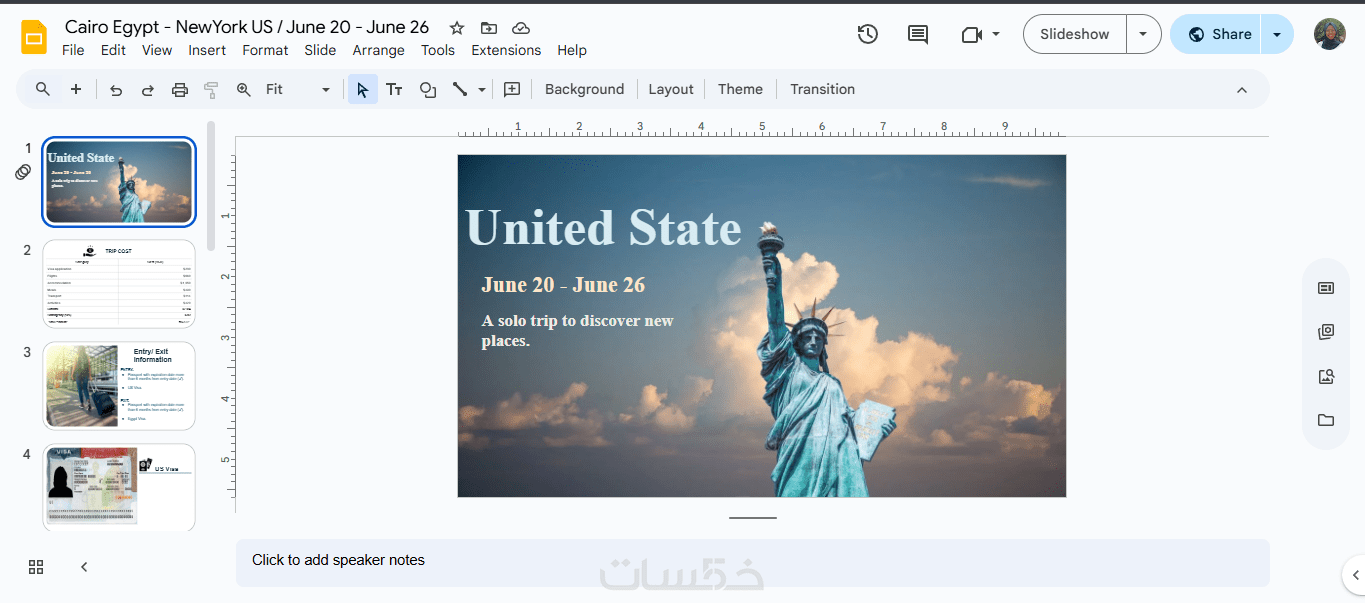
Task: Select the Line tool
Action: click(460, 89)
